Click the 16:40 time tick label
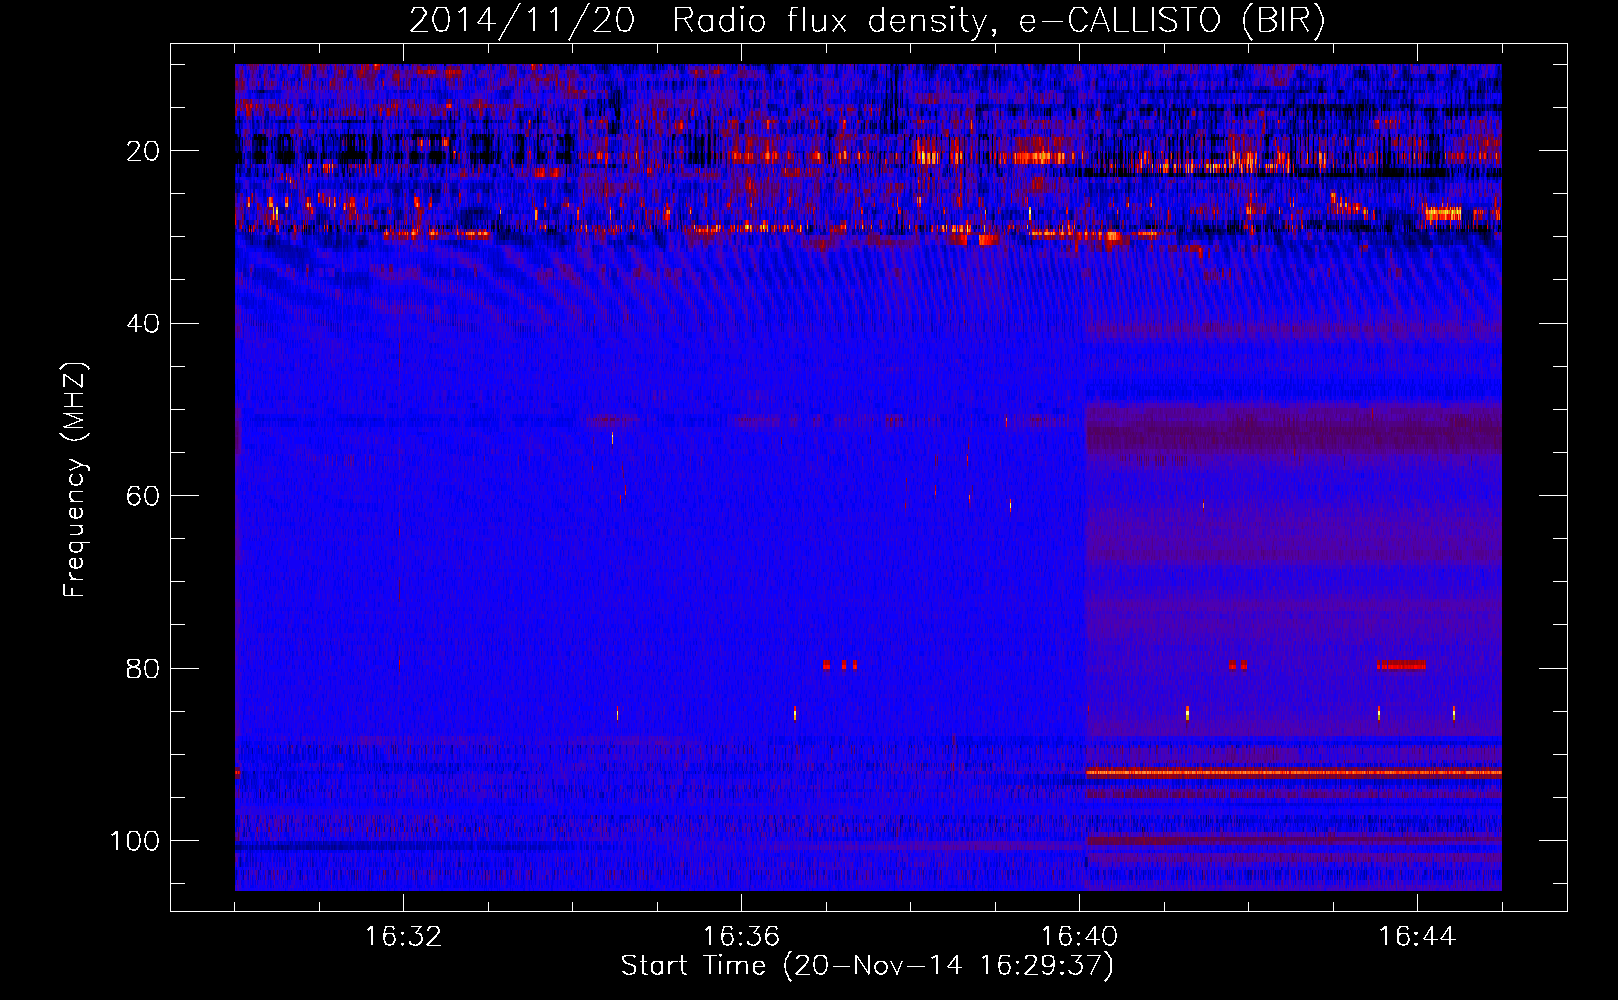1618x1000 pixels. point(1079,937)
